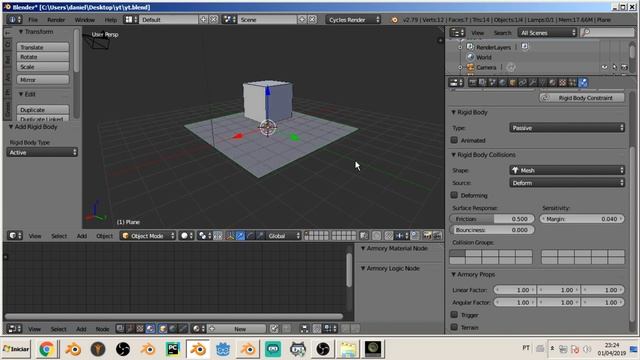640x360 pixels.
Task: Click the Scale button
Action: [43, 67]
